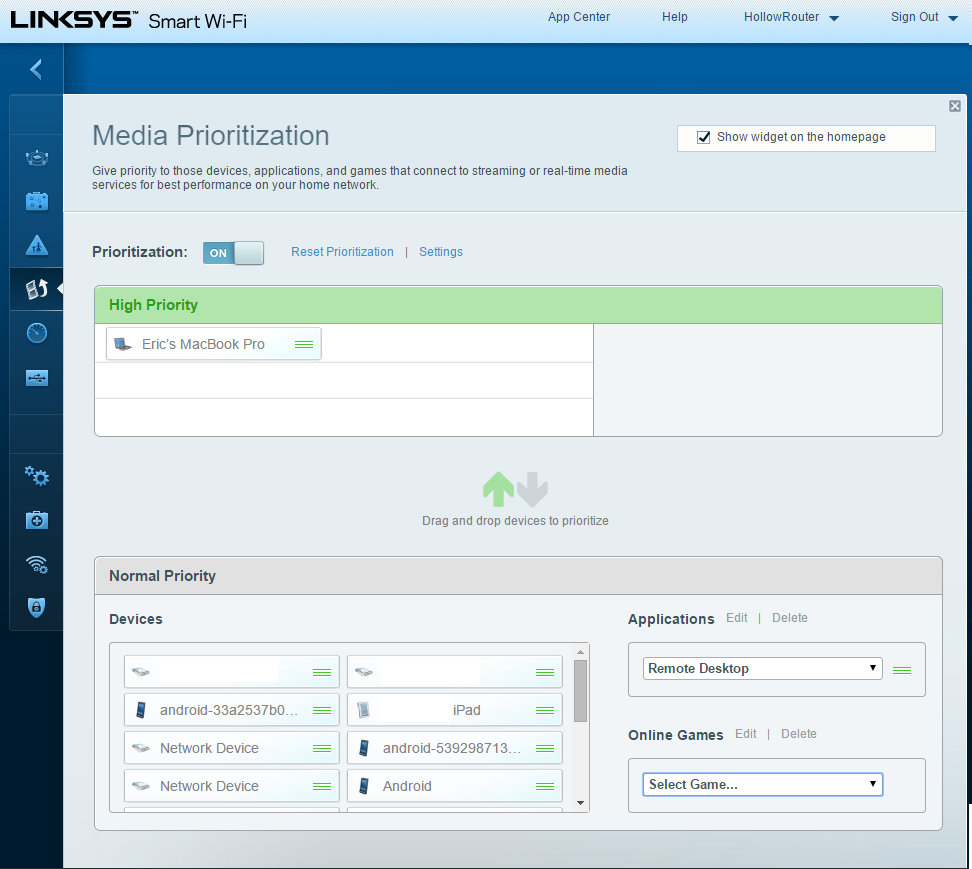The height and width of the screenshot is (869, 972).
Task: Uncheck Show widget on the homepage
Action: pos(704,138)
